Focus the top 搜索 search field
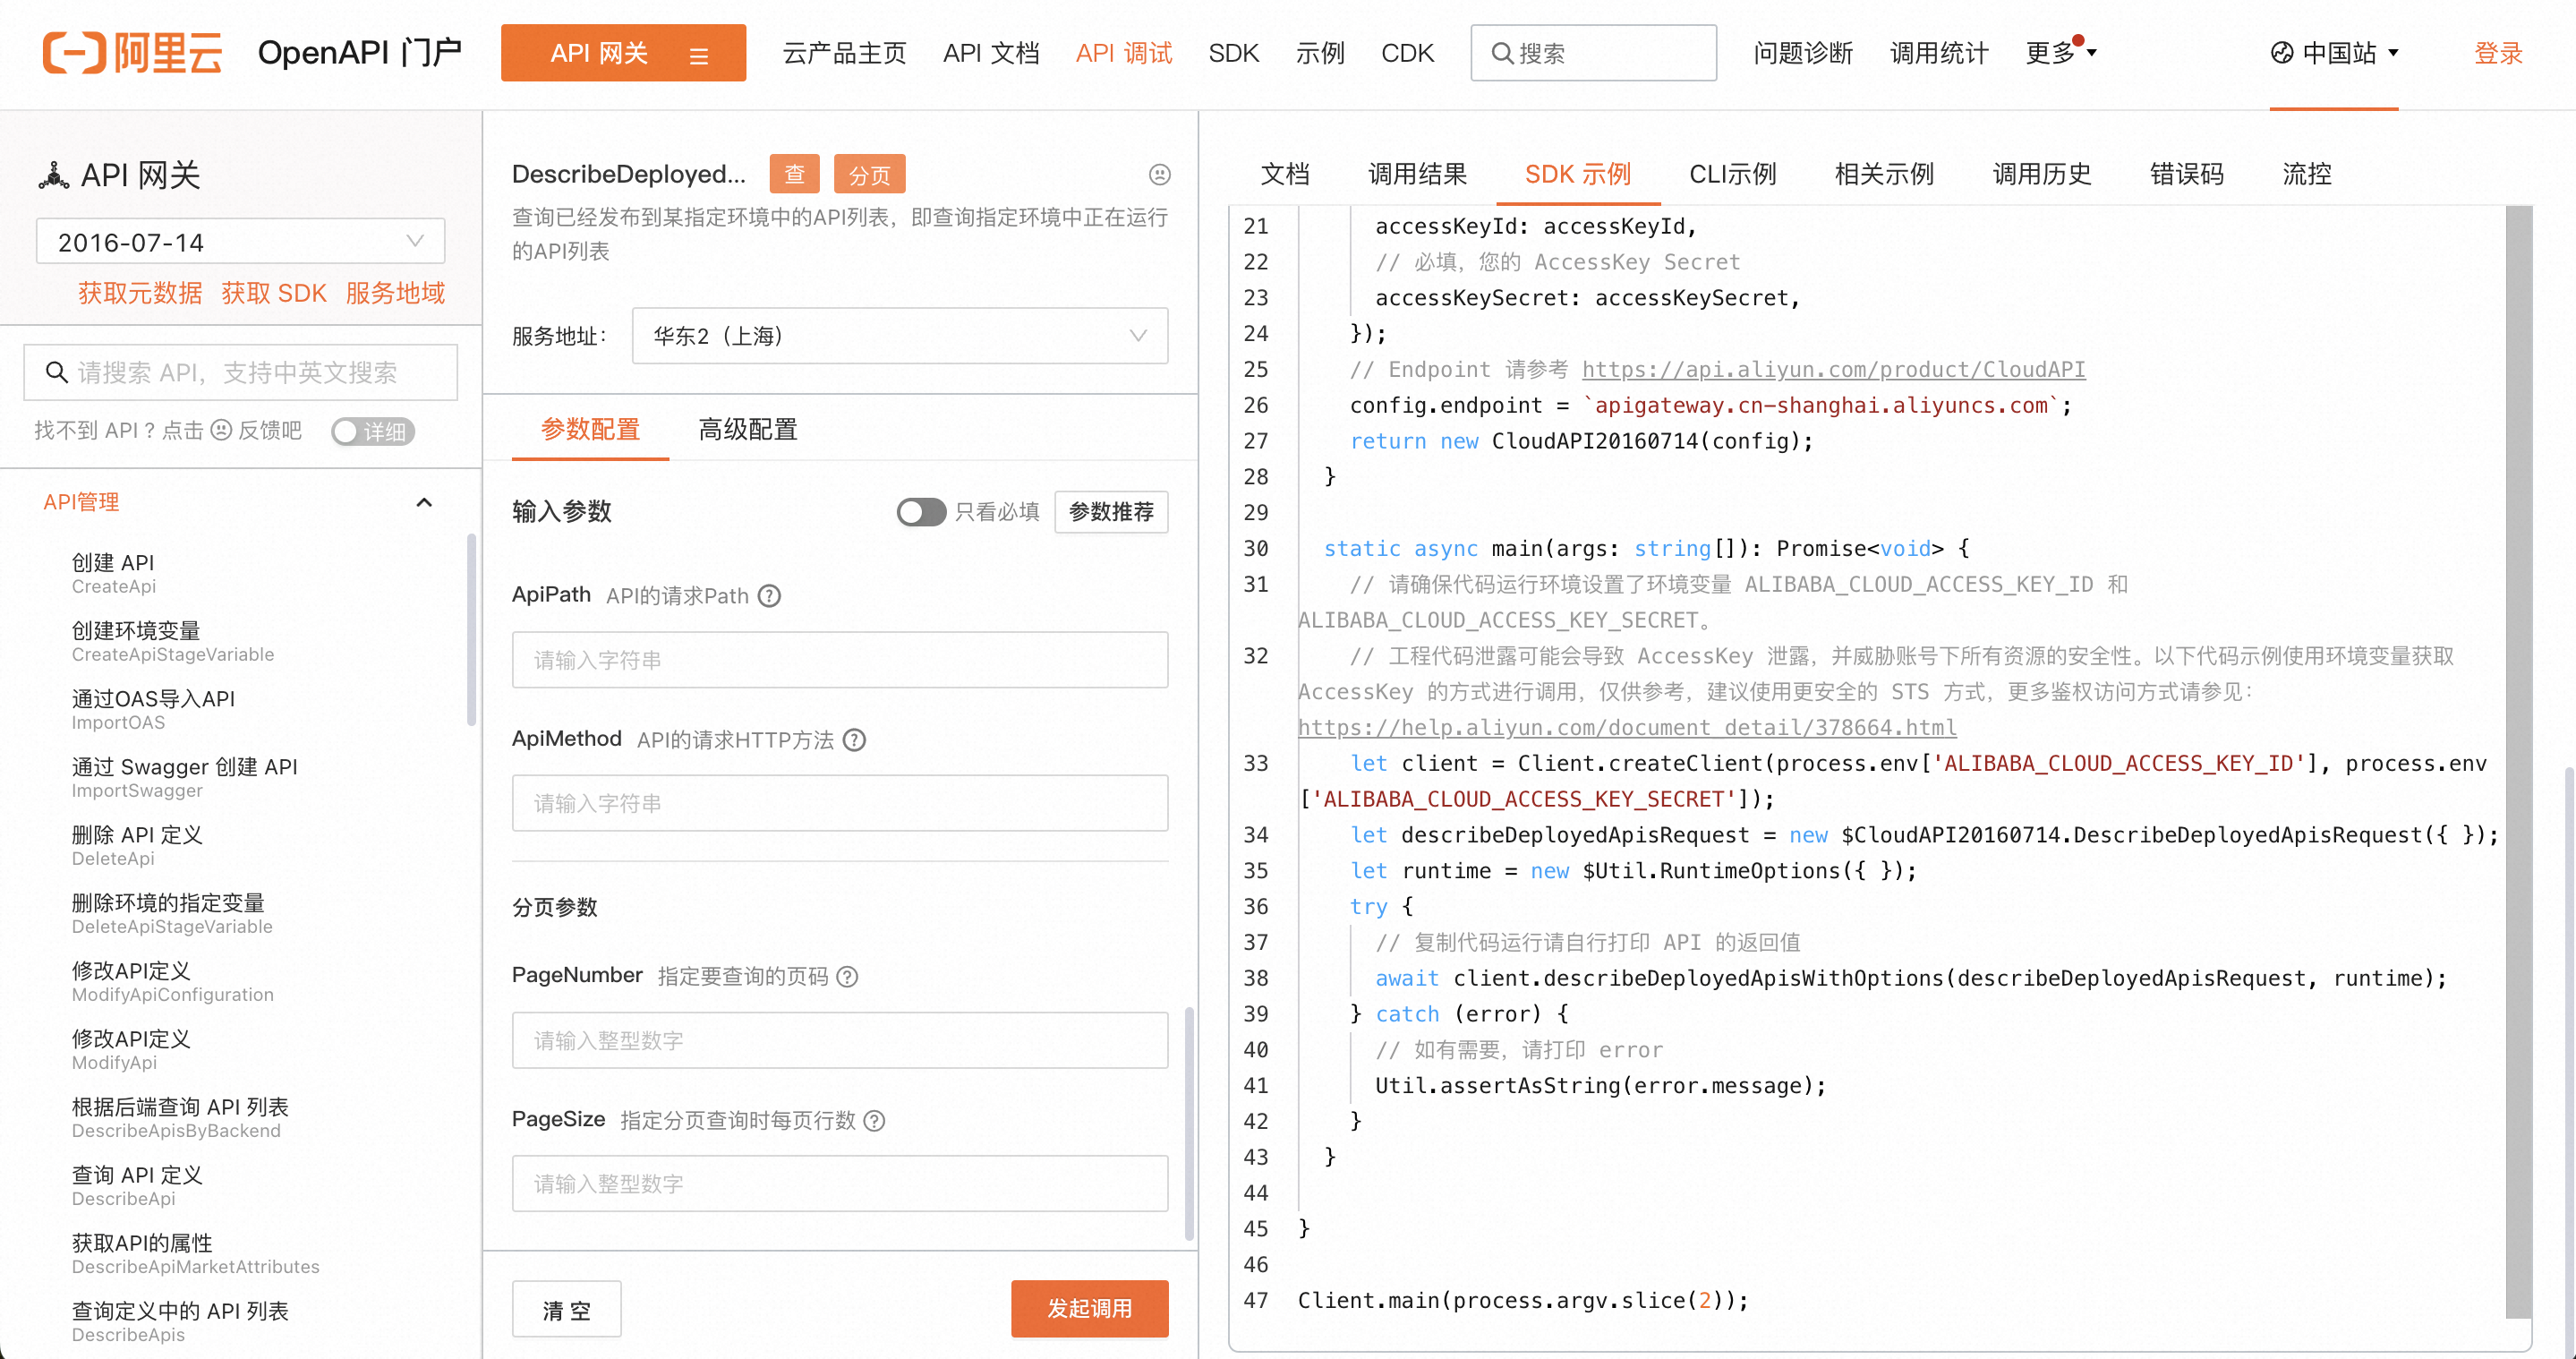 1593,53
